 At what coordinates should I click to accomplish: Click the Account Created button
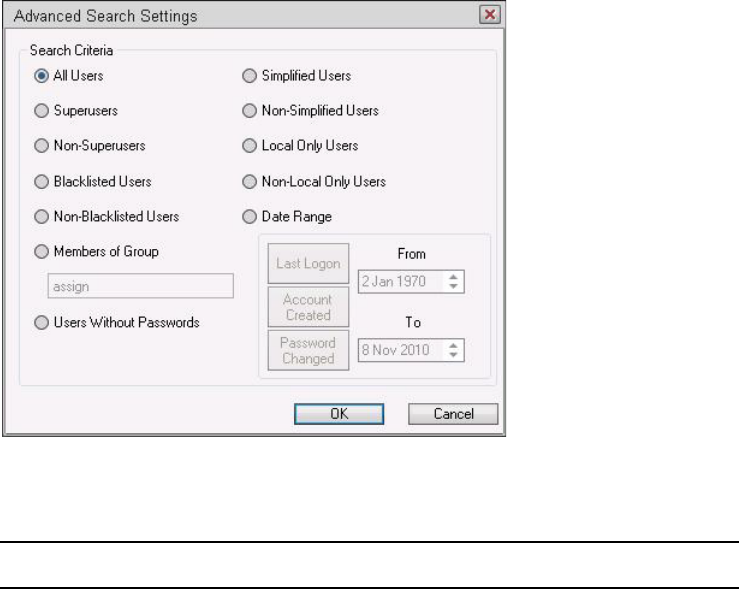[308, 307]
